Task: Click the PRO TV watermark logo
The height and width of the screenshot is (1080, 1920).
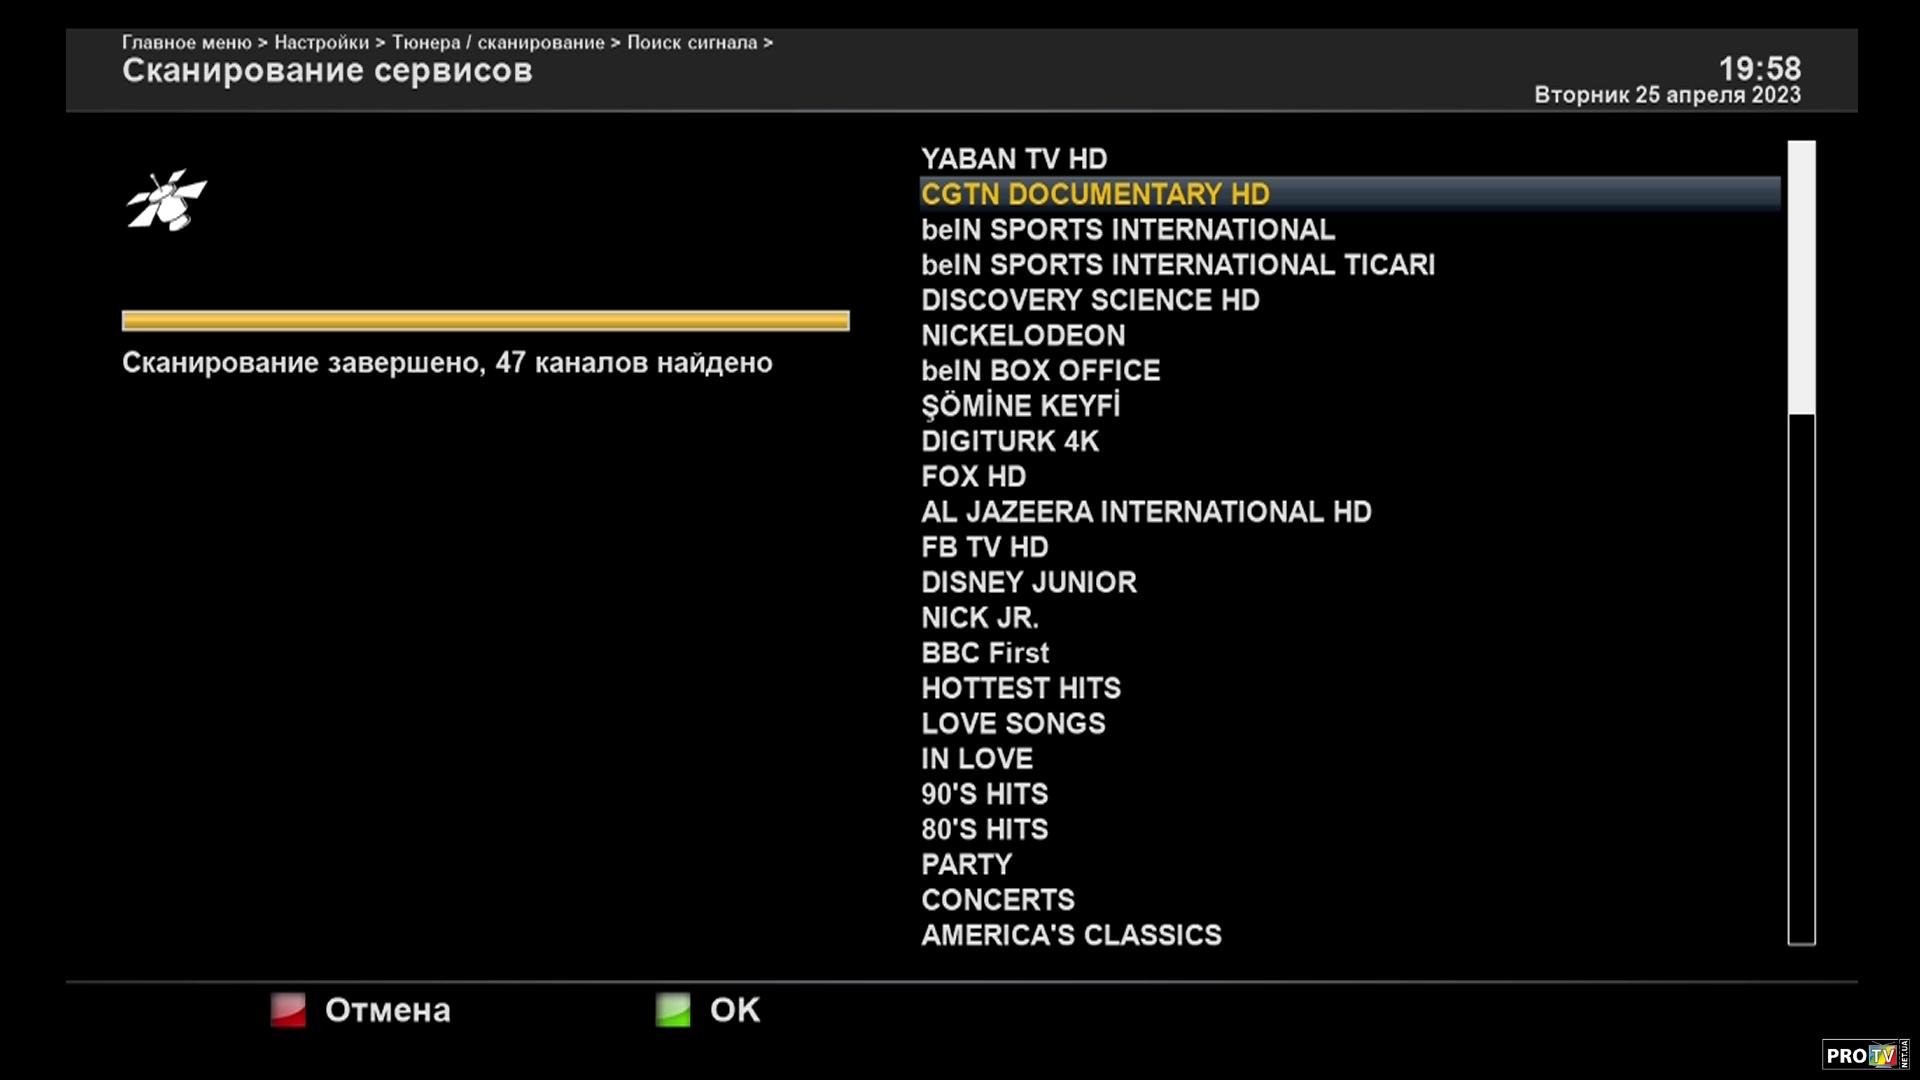Action: tap(1863, 1055)
